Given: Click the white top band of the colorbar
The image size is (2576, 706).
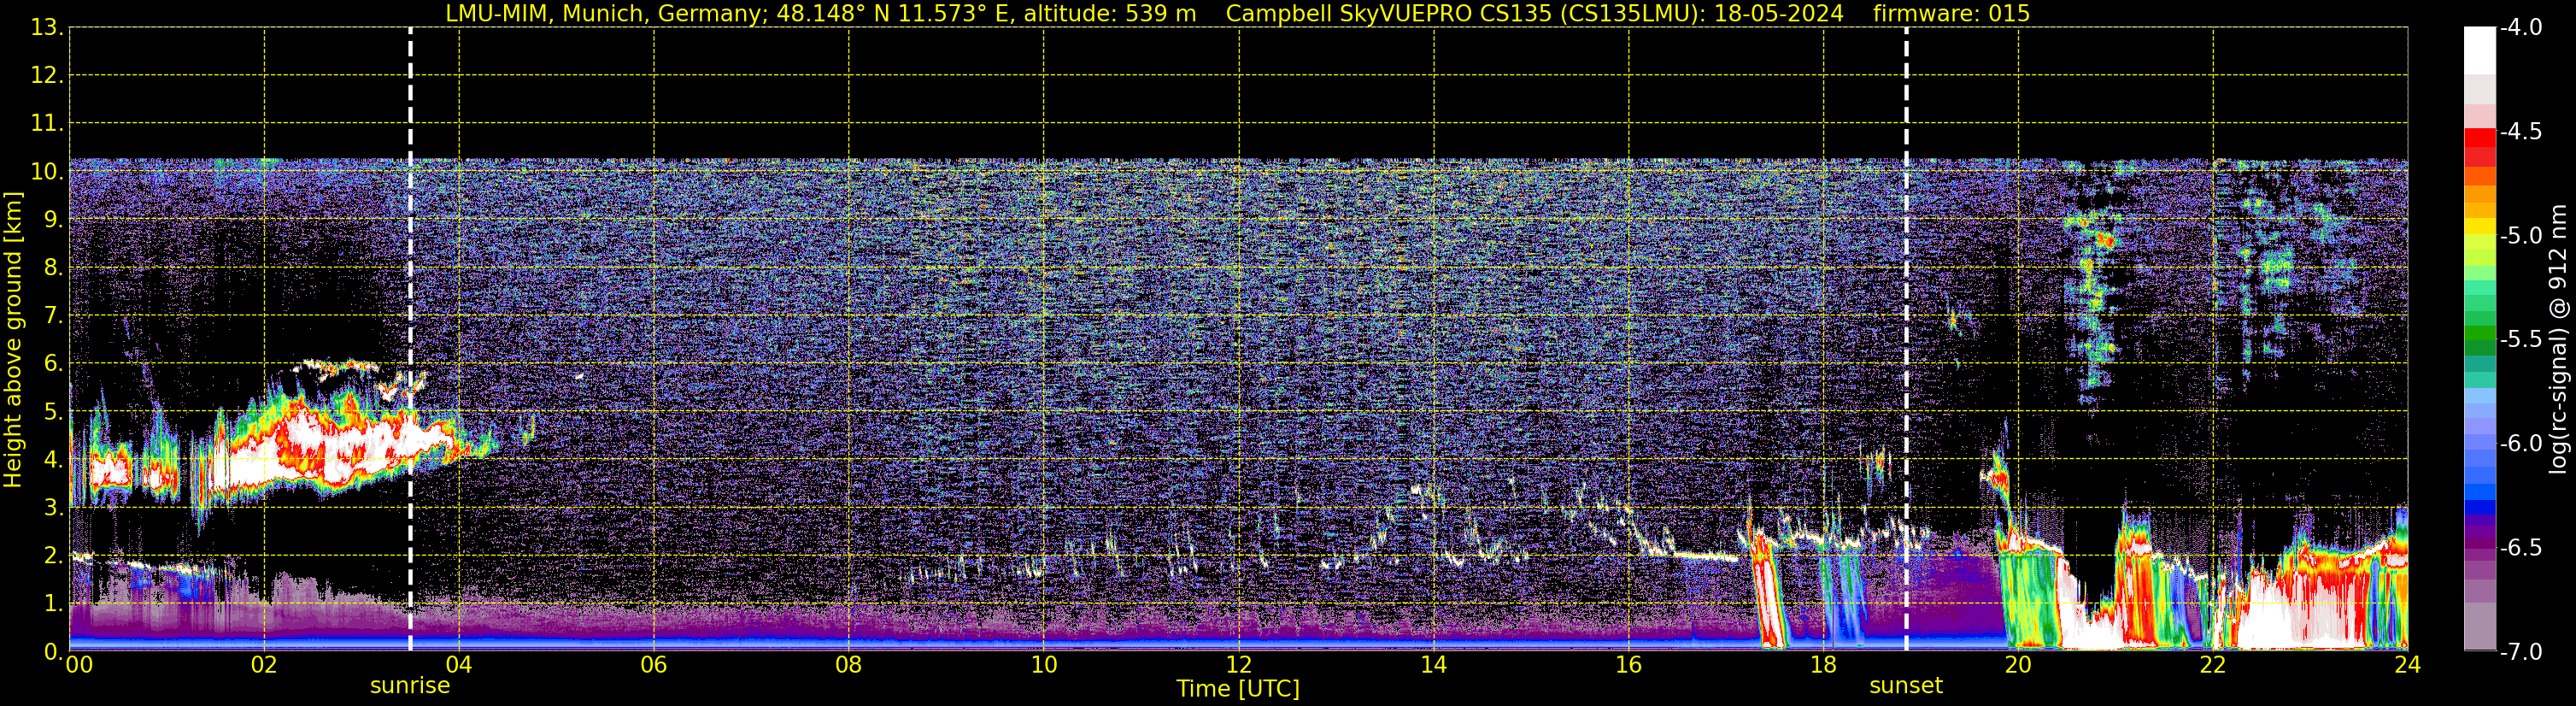Looking at the screenshot, I should coord(2480,50).
